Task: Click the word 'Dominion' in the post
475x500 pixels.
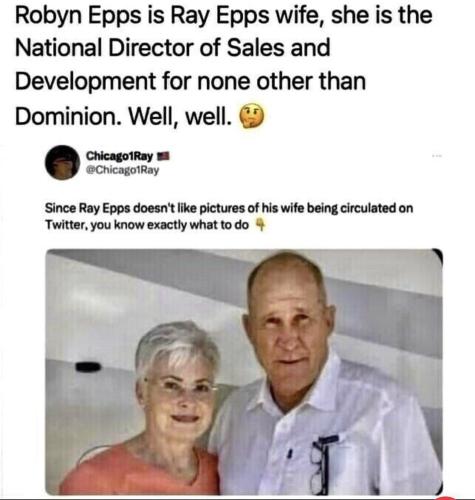Action: pos(65,117)
